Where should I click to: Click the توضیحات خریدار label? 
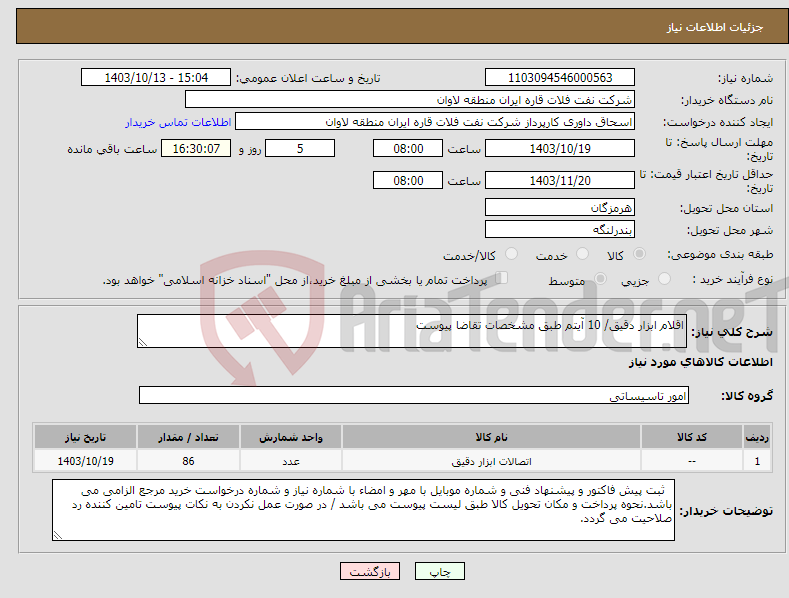pos(726,511)
